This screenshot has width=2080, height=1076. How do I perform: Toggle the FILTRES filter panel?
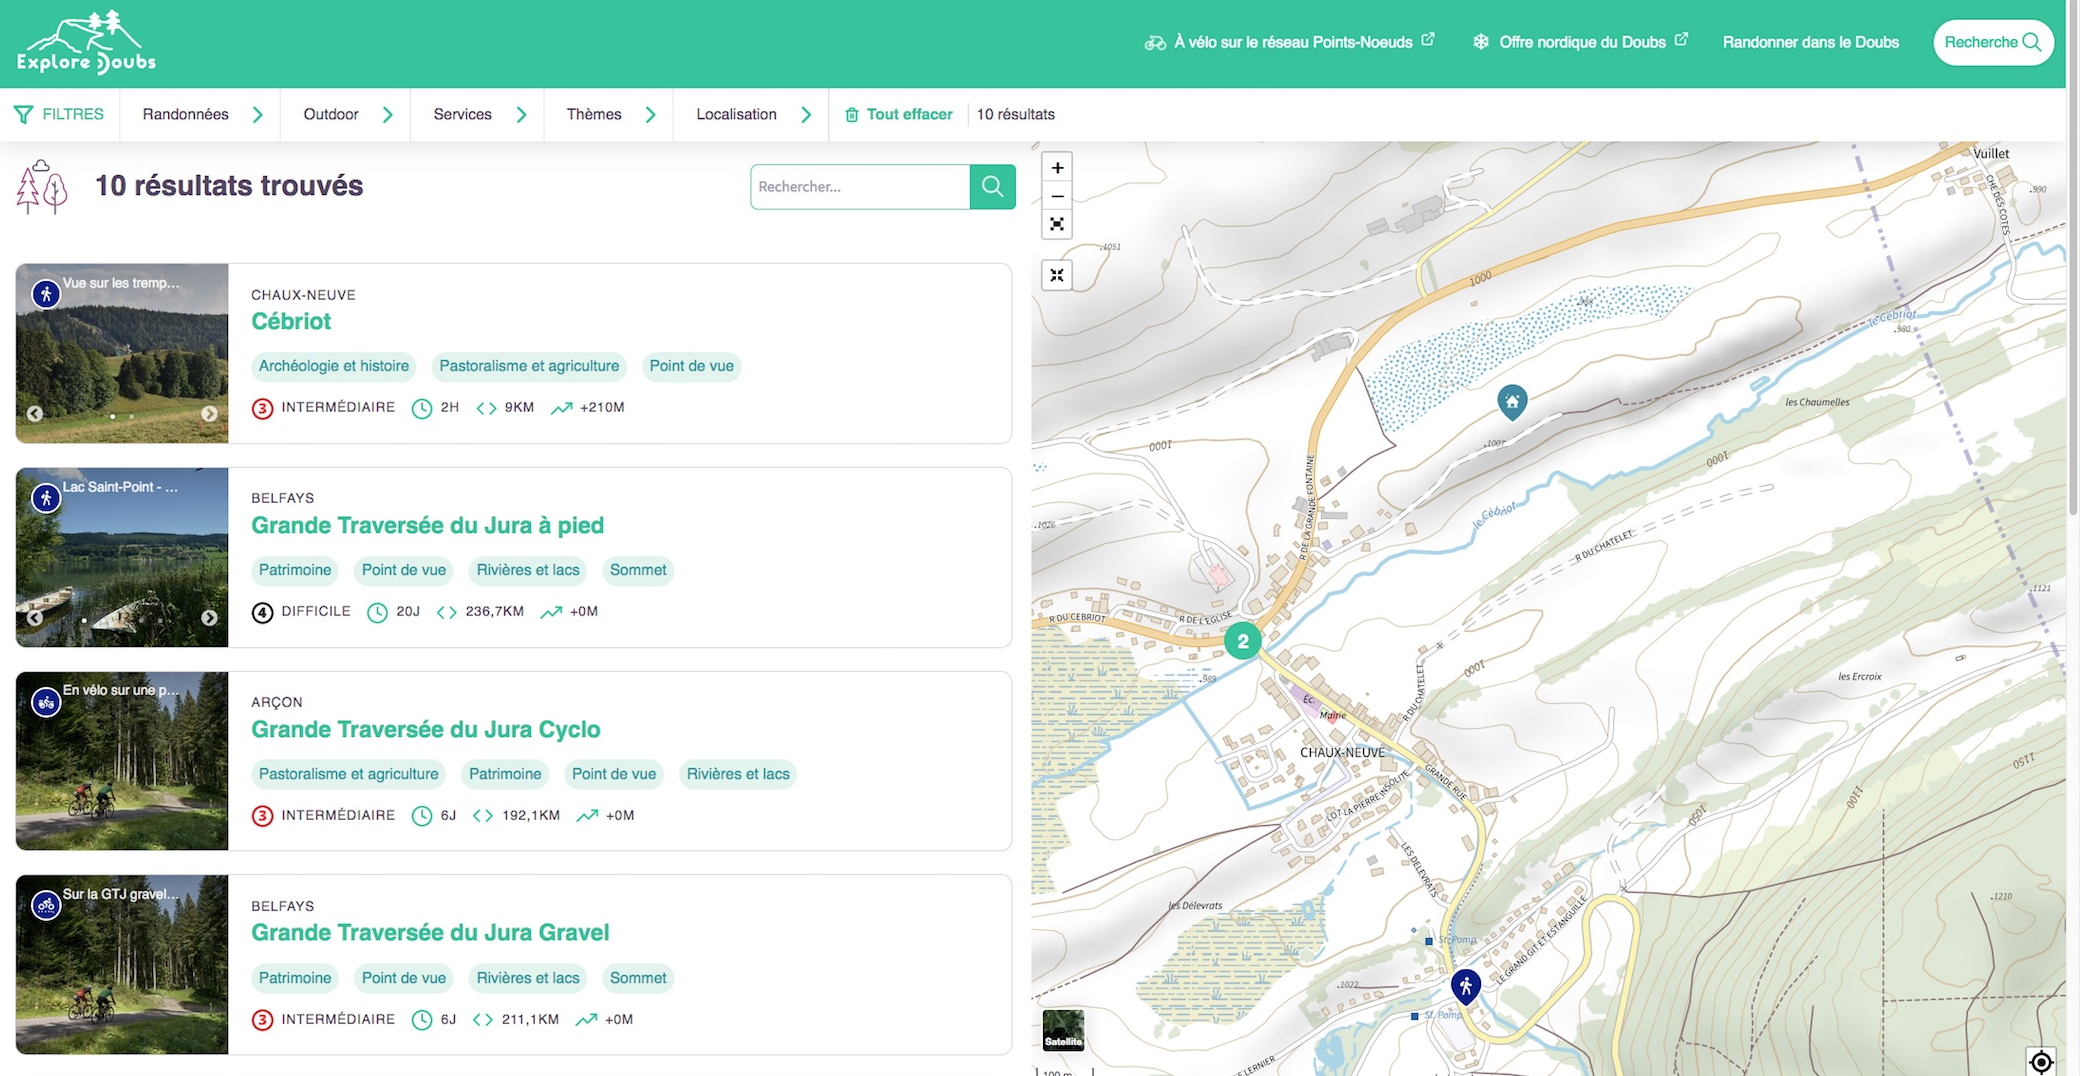[60, 114]
